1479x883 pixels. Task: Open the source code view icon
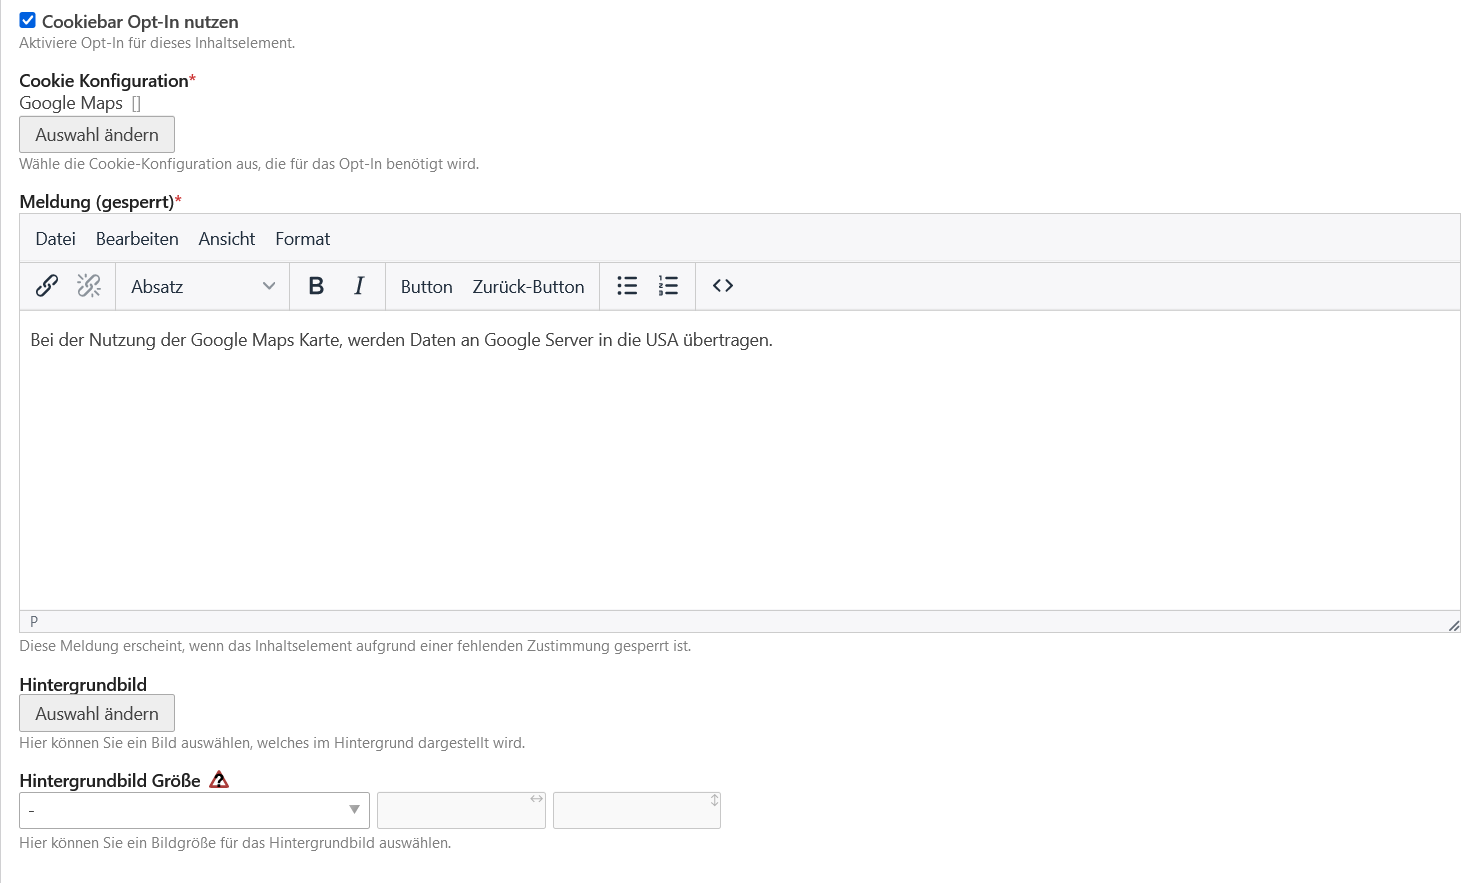tap(723, 286)
